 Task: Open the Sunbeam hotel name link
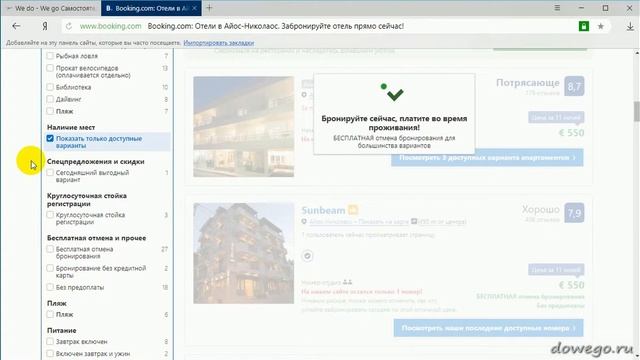click(323, 210)
